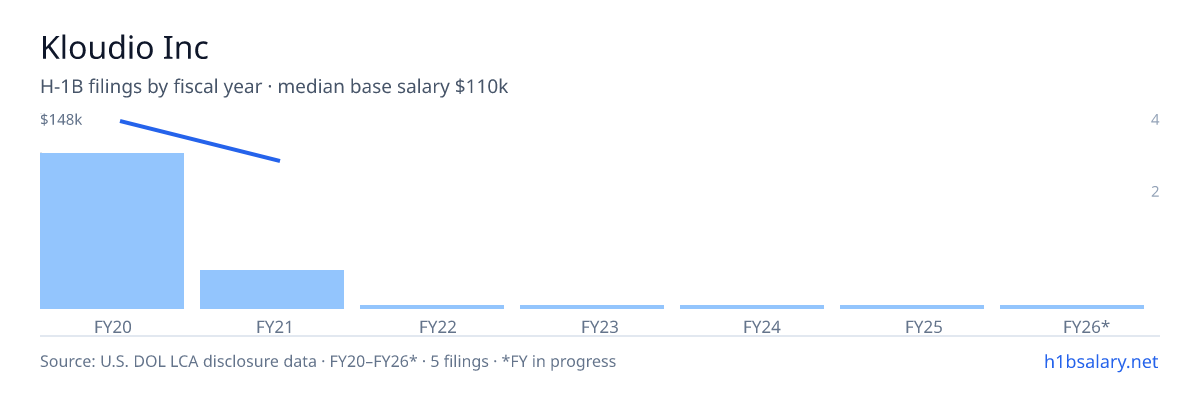Select the thin FY23 bar
This screenshot has height=400, width=1200.
coord(592,307)
